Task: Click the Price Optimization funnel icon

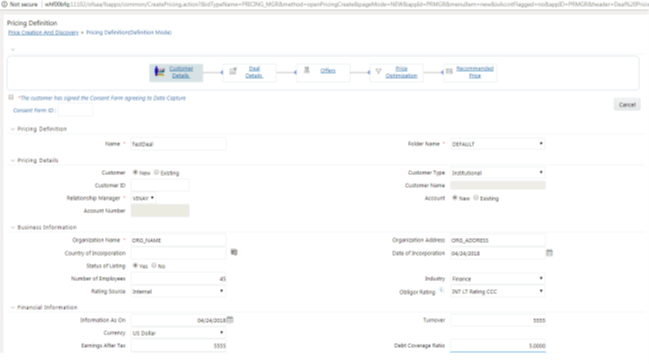Action: point(378,71)
